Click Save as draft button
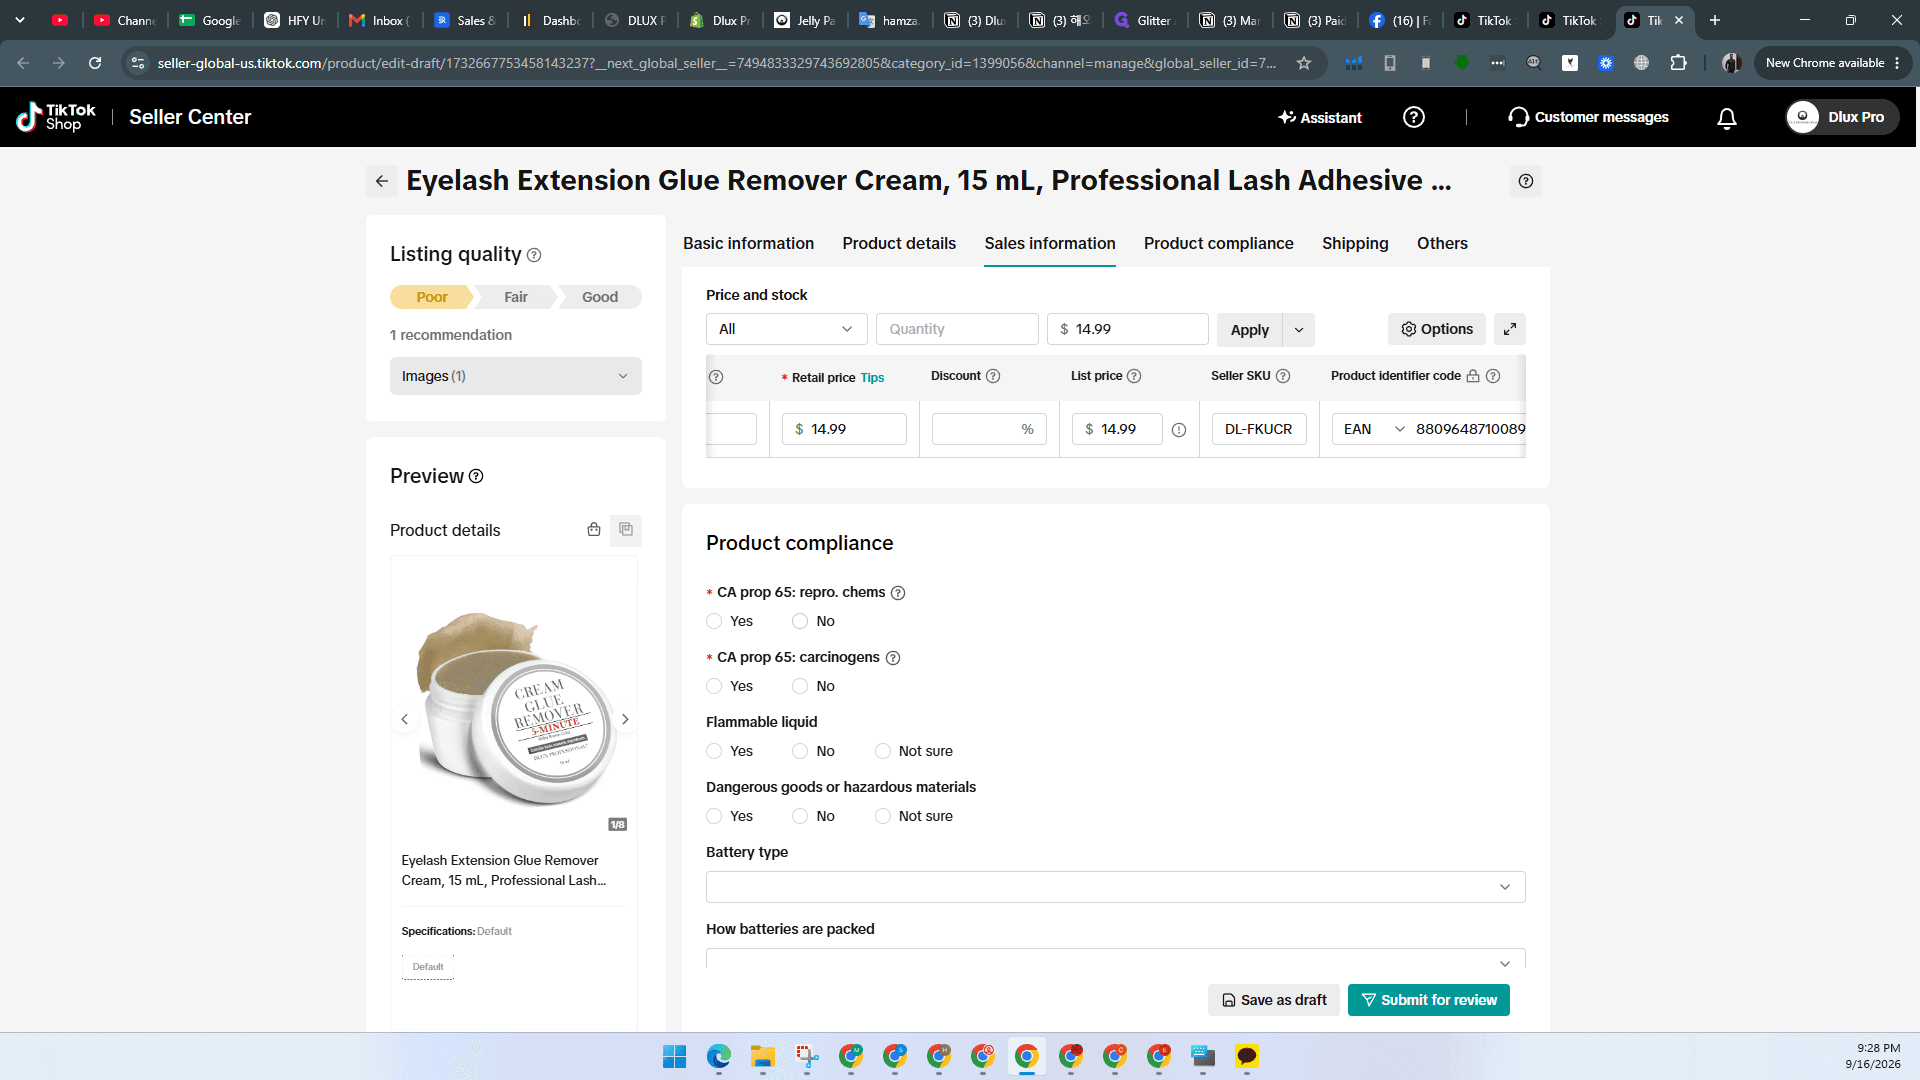 click(x=1274, y=1000)
